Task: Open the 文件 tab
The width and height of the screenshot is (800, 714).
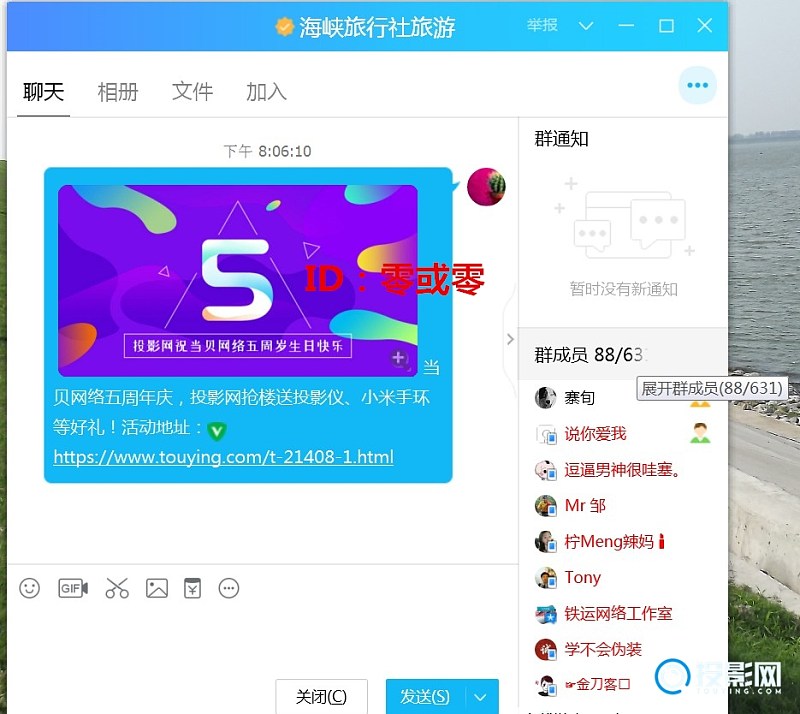Action: [192, 92]
